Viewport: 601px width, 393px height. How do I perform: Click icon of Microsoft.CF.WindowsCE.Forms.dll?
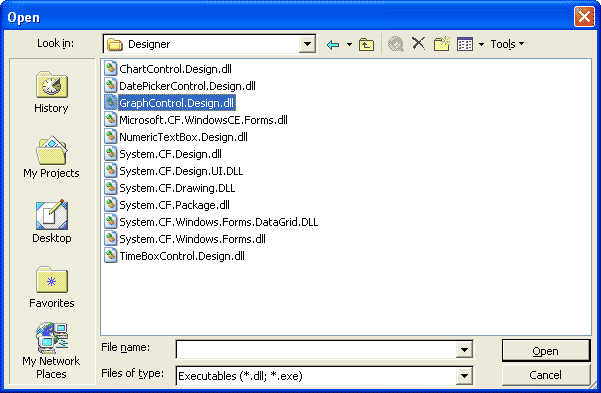[x=111, y=120]
